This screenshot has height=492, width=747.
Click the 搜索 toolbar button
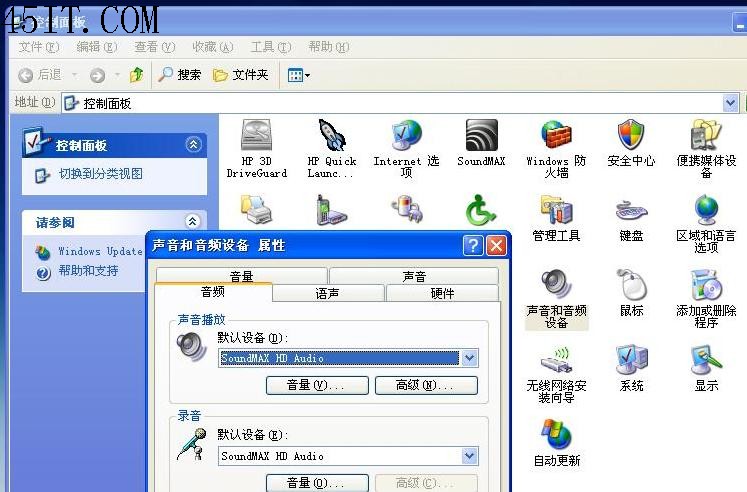[180, 75]
